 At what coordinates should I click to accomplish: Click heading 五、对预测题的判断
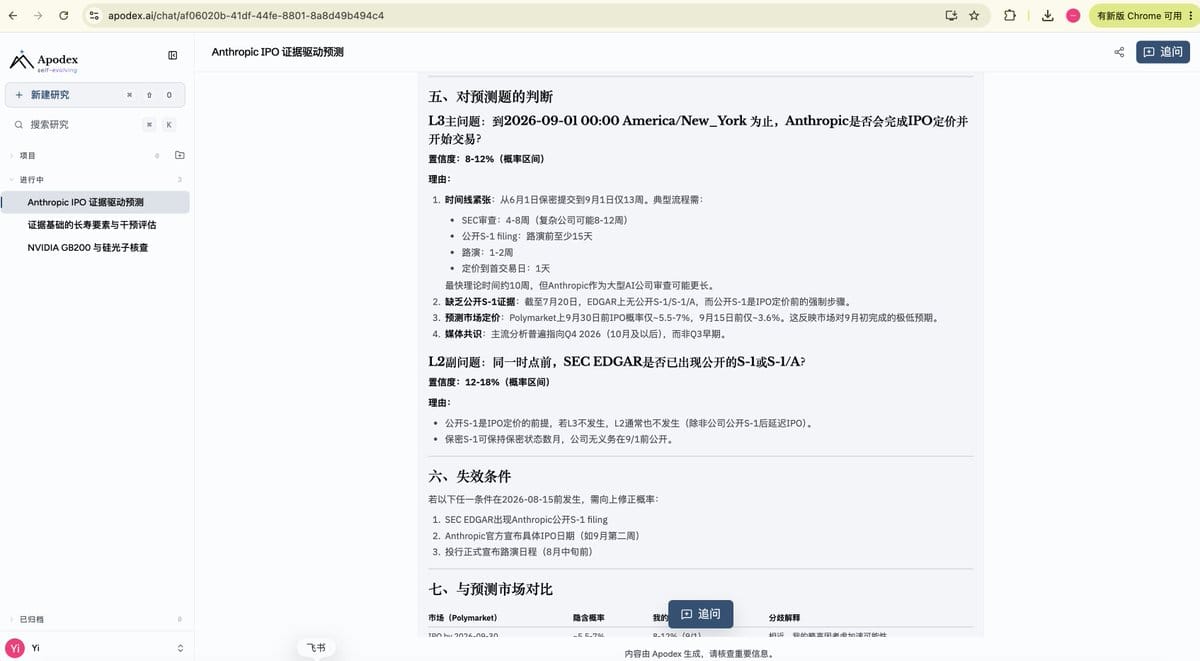click(x=490, y=97)
